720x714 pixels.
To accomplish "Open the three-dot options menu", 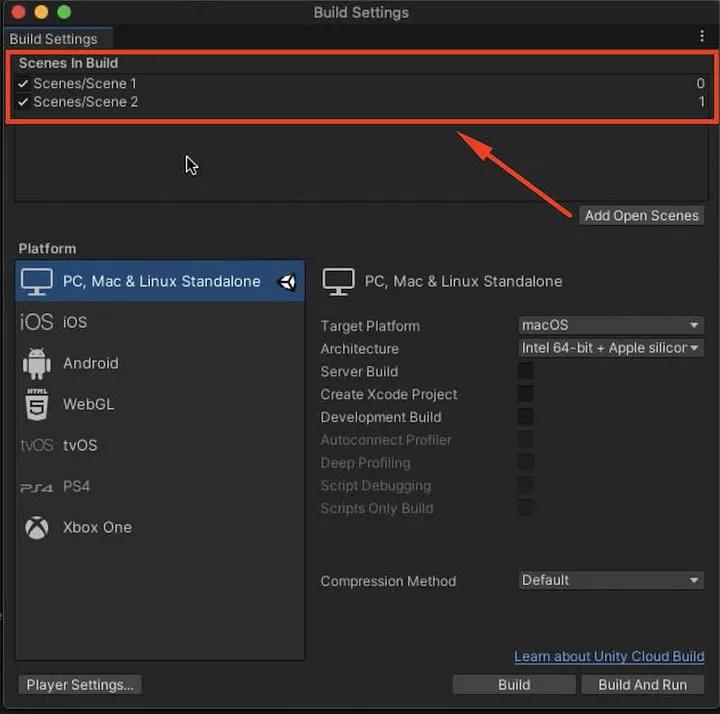I will point(702,36).
